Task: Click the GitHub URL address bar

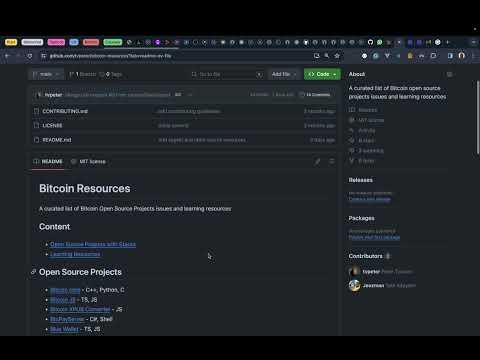Action: pos(177,56)
